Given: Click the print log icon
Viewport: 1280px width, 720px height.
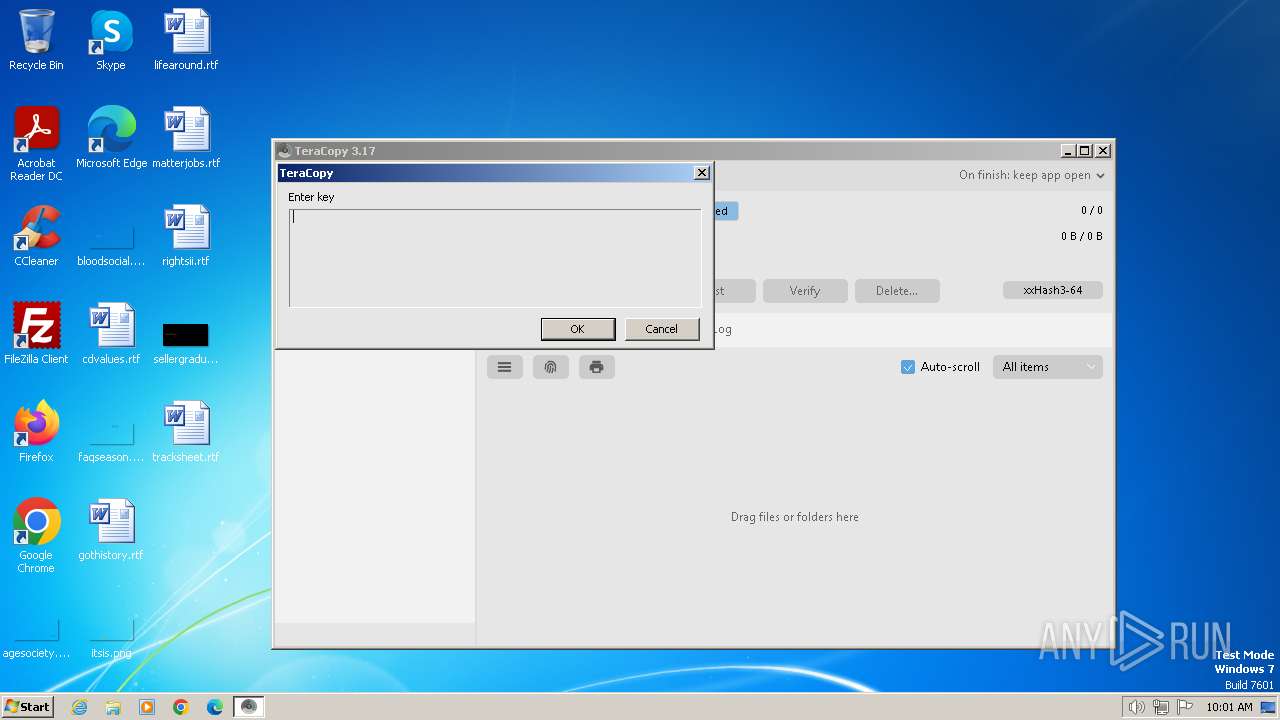Looking at the screenshot, I should [x=596, y=367].
